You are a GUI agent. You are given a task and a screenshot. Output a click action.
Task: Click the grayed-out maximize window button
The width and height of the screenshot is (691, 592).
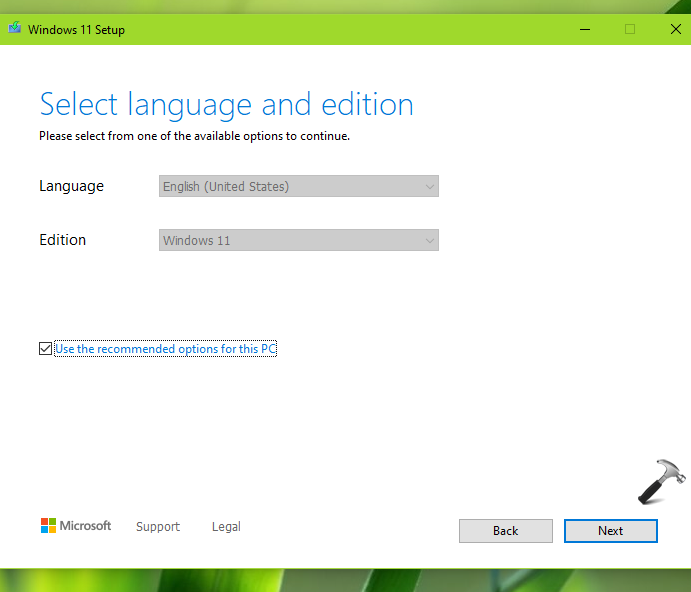click(x=630, y=29)
